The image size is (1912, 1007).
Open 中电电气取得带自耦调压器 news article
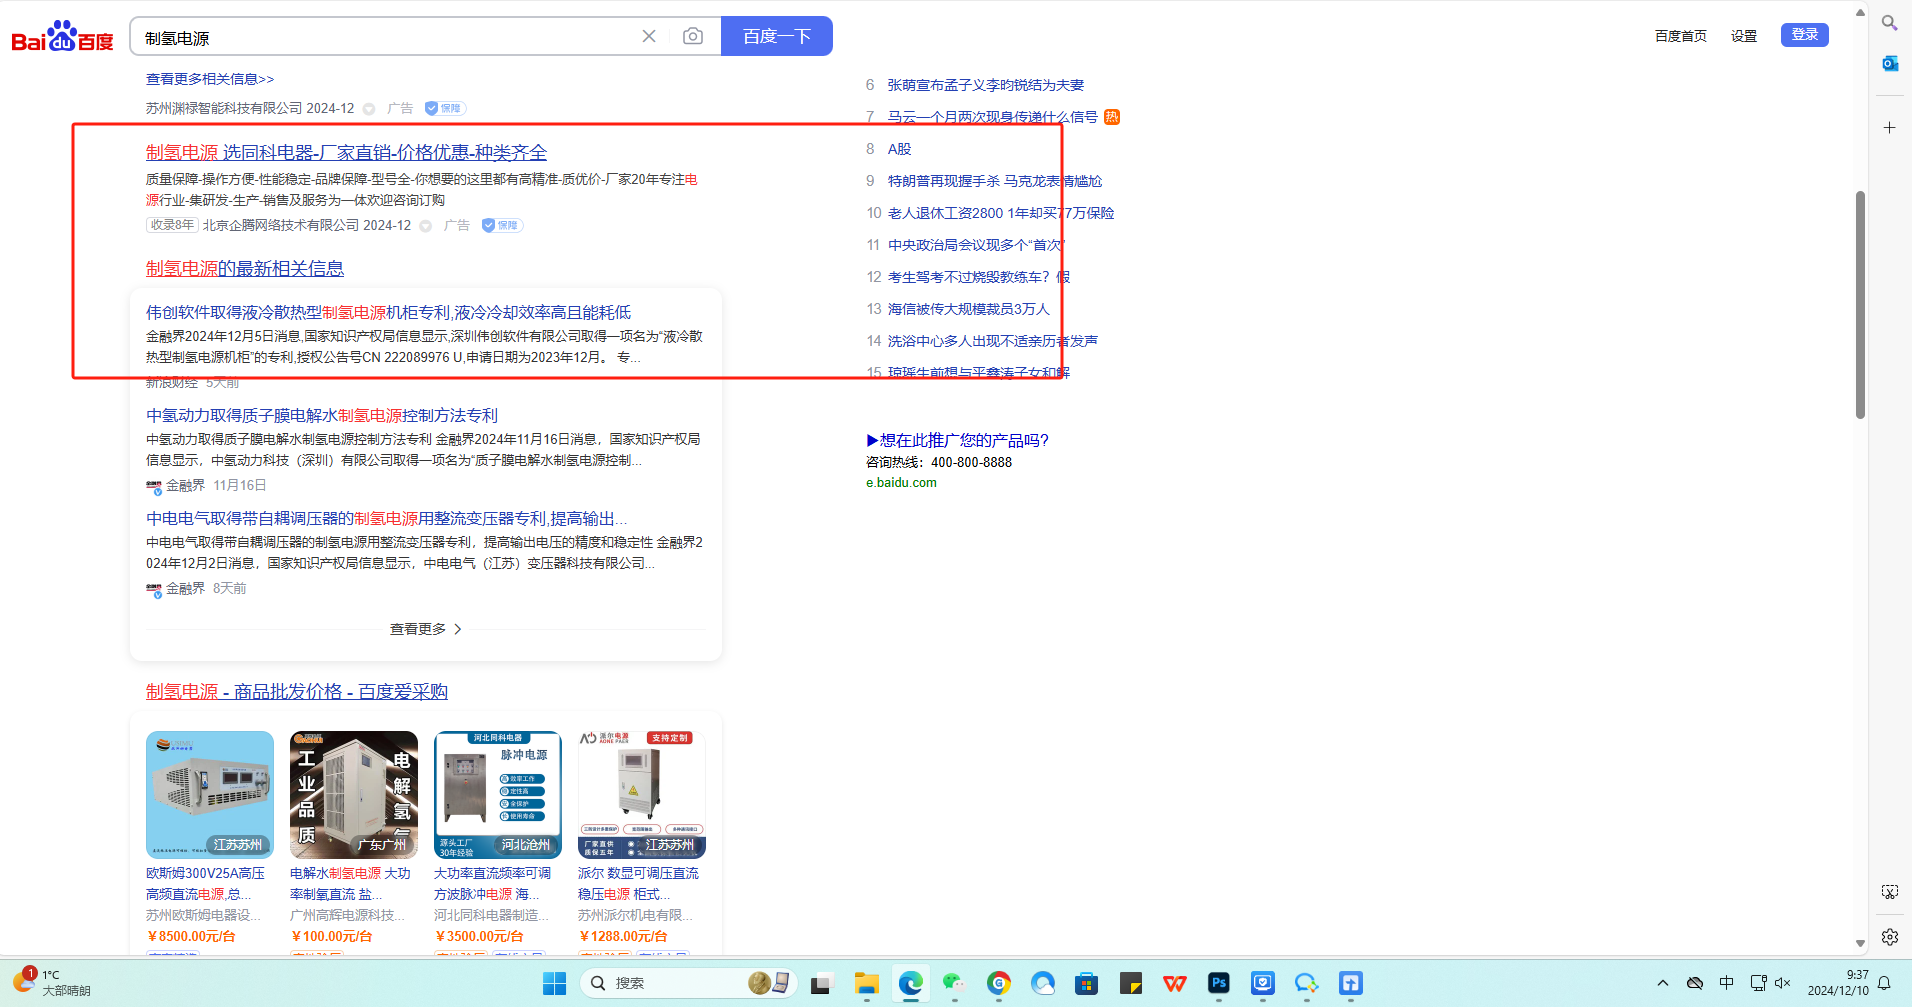tap(387, 518)
